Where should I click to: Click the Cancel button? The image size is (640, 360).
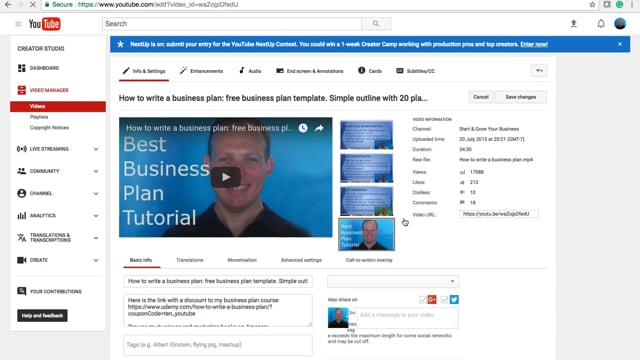coord(481,97)
